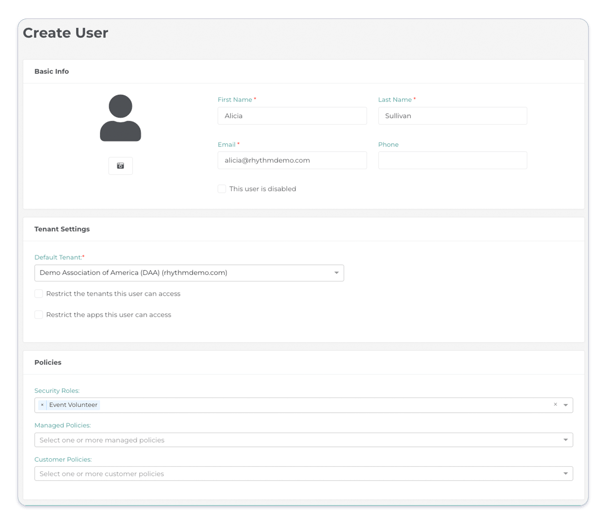Click the Customer Policies label

(63, 459)
